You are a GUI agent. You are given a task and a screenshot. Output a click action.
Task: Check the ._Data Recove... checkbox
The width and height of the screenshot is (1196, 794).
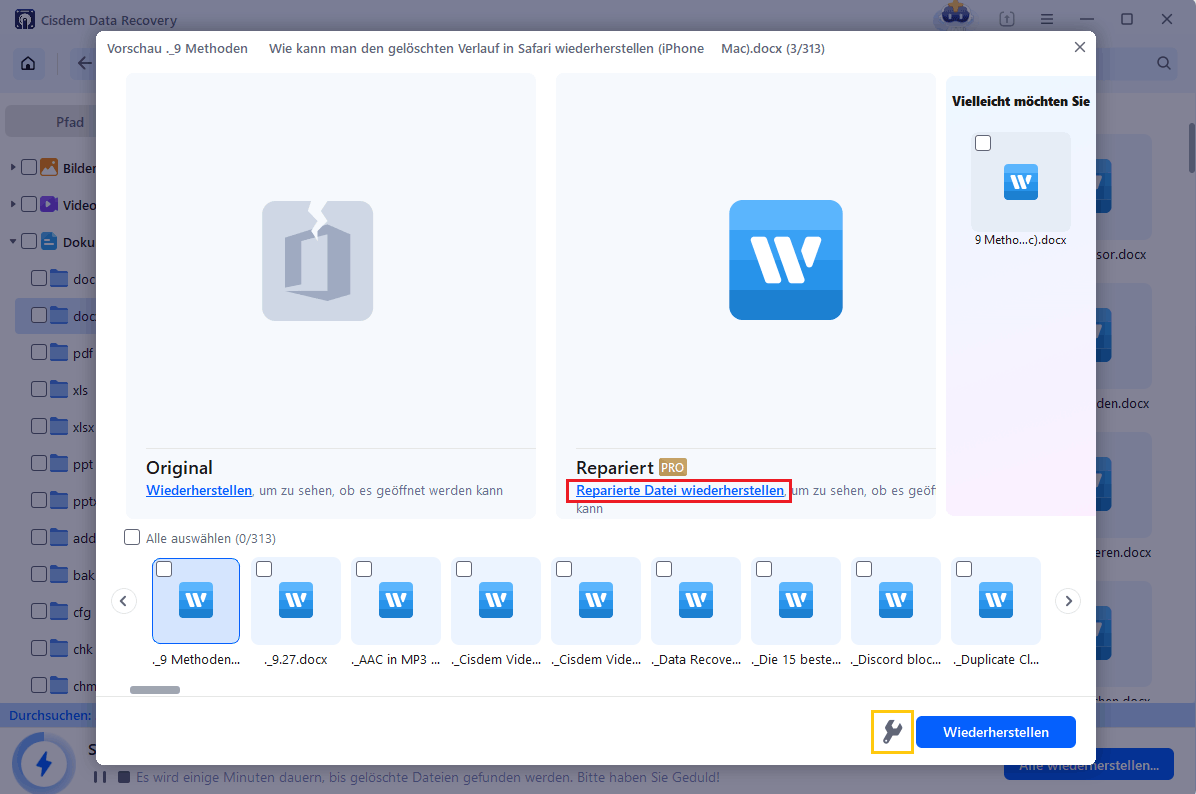click(664, 569)
